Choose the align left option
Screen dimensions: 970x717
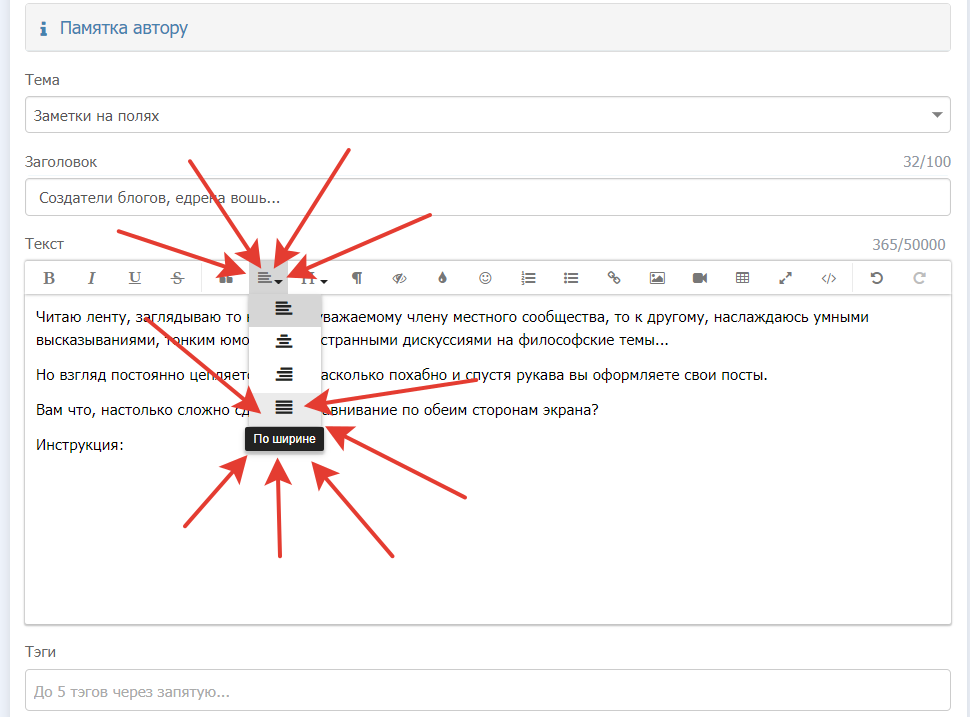pyautogui.click(x=284, y=309)
